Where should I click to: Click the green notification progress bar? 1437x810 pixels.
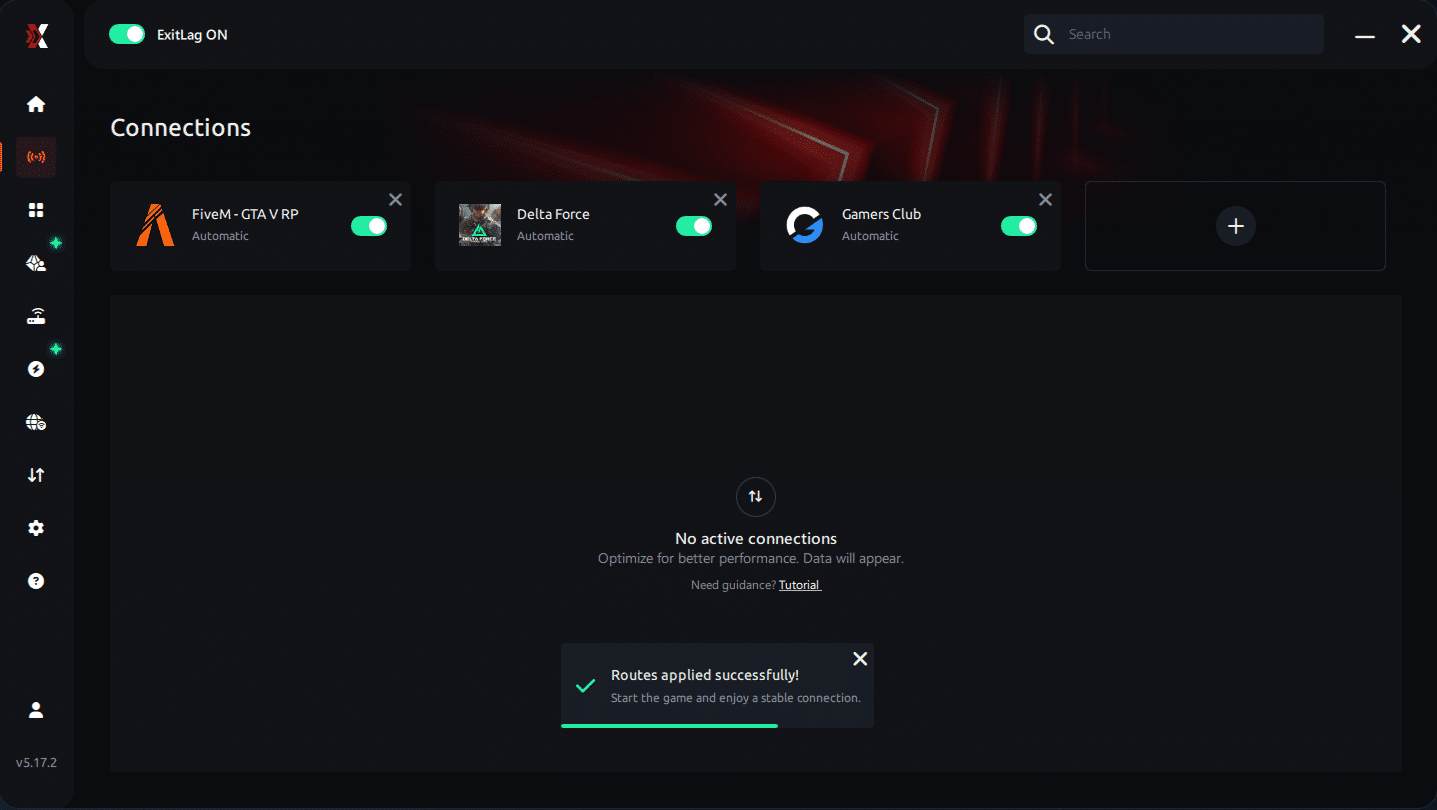click(669, 726)
